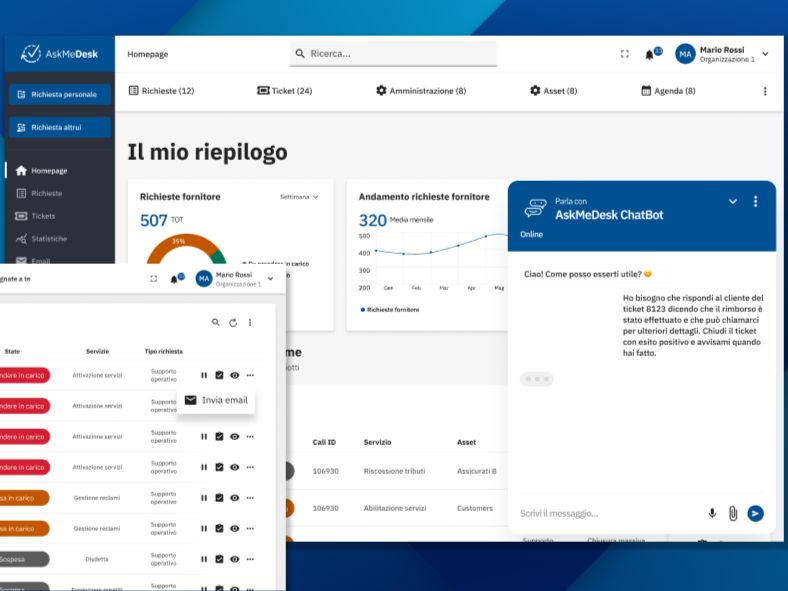The width and height of the screenshot is (788, 591).
Task: Open the Richiesta altrui button
Action: click(60, 128)
